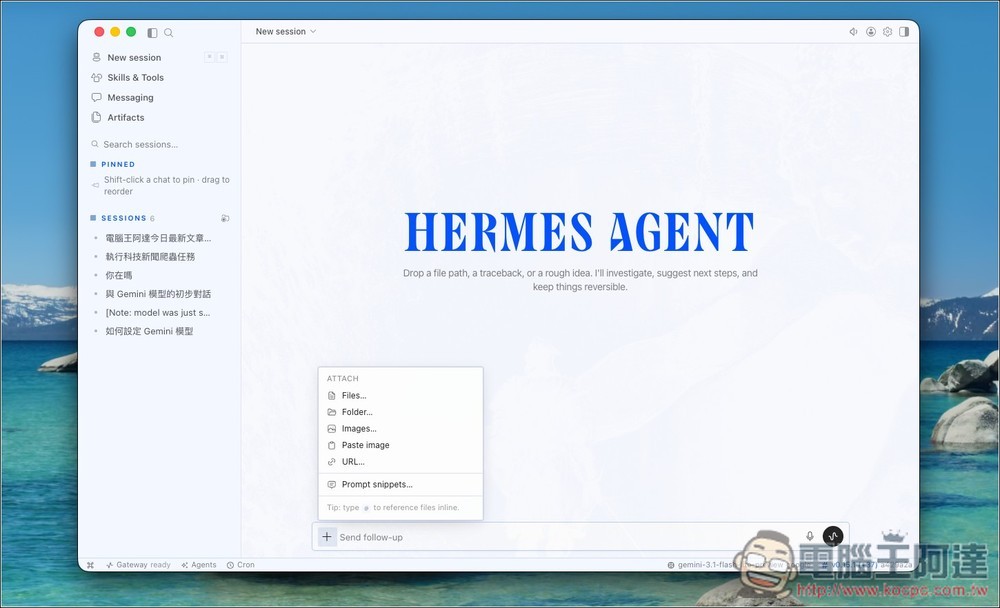Open the user account icon
Viewport: 1000px width, 608px height.
871,32
